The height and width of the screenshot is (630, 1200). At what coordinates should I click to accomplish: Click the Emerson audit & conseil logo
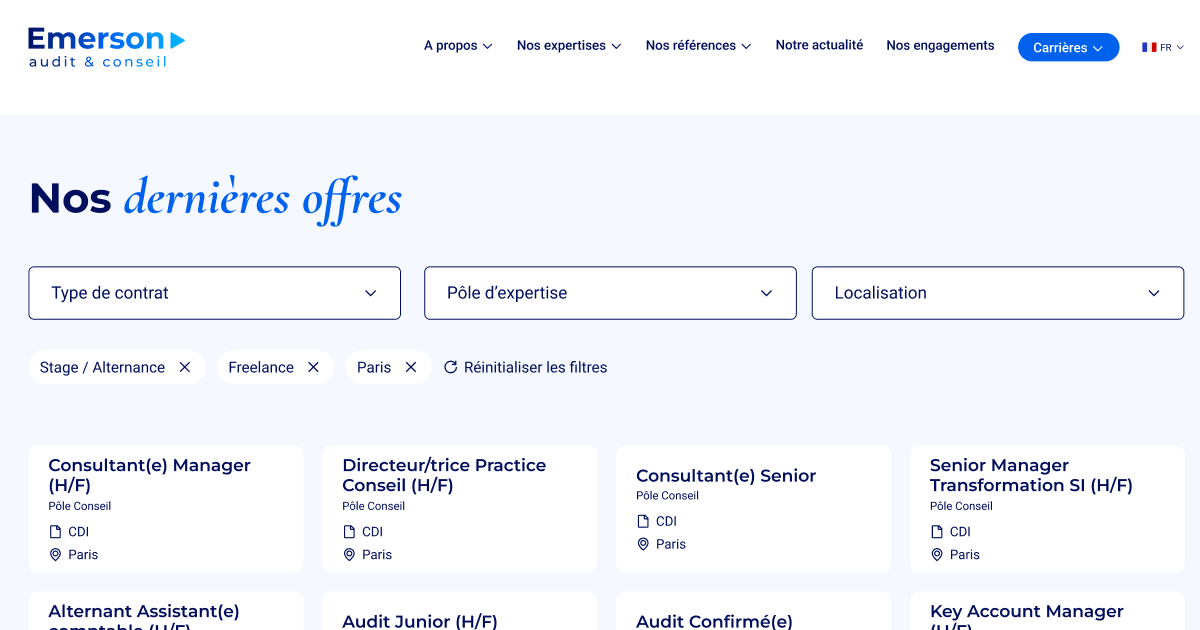[106, 46]
